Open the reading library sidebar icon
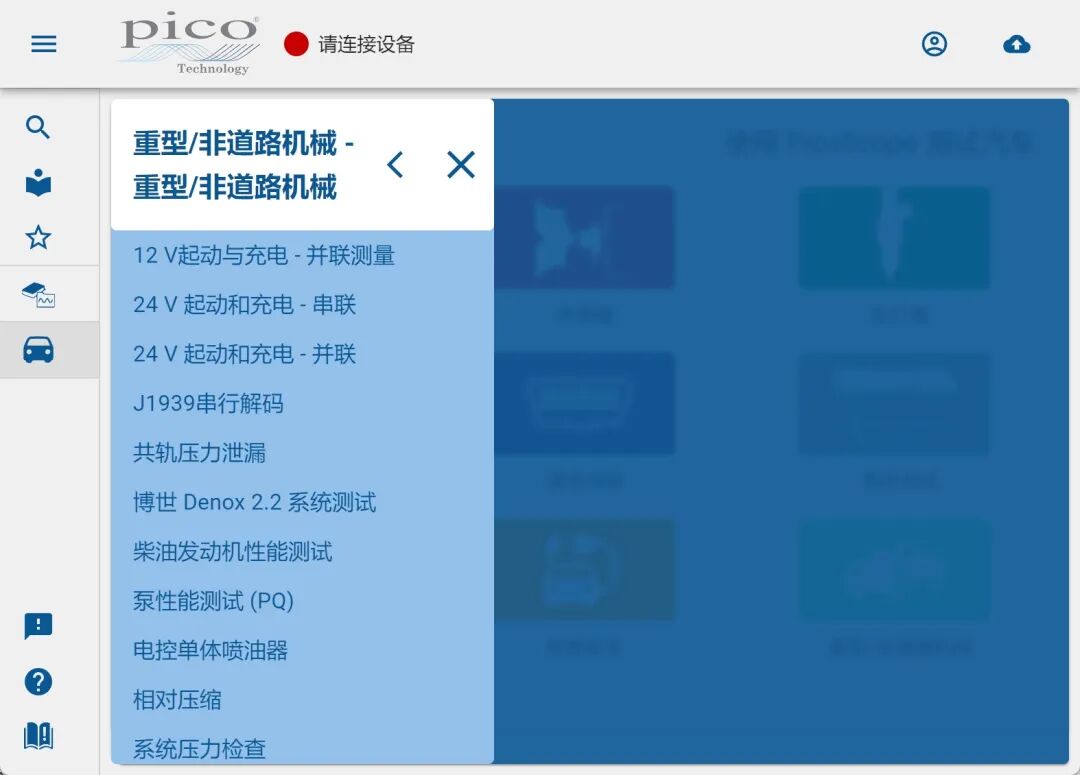Viewport: 1080px width, 775px height. 38,183
